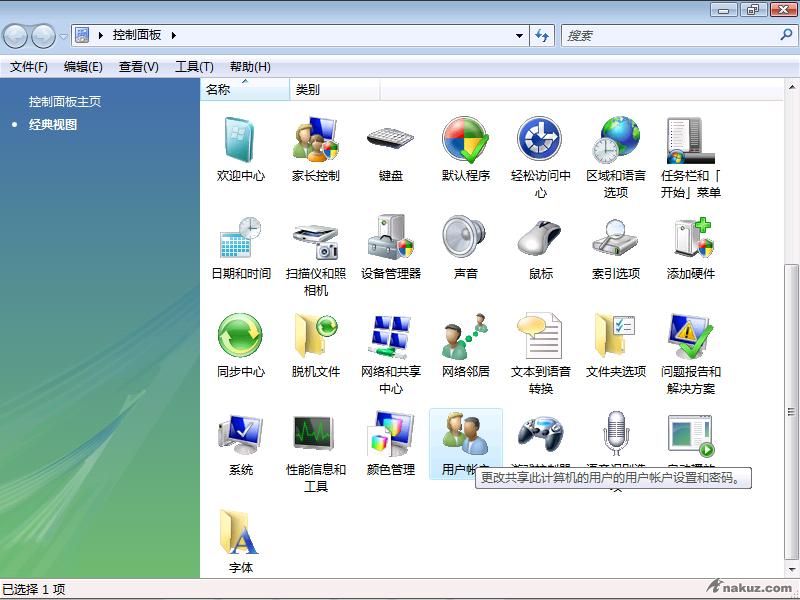Screen dimensions: 800x600
Task: Open the 帮助(H) menu
Action: [250, 67]
